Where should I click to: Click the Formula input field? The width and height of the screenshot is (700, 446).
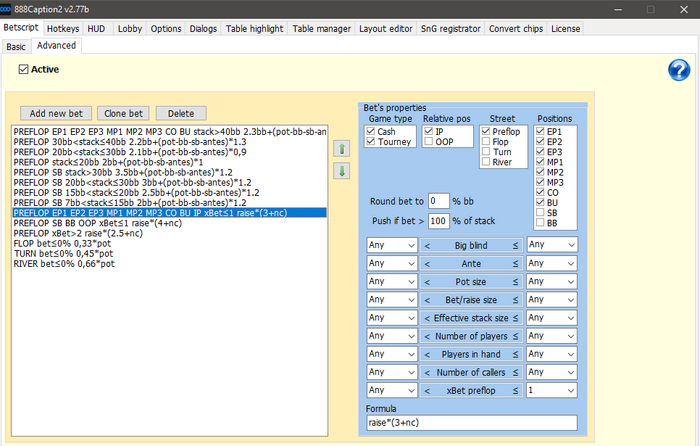click(x=471, y=424)
